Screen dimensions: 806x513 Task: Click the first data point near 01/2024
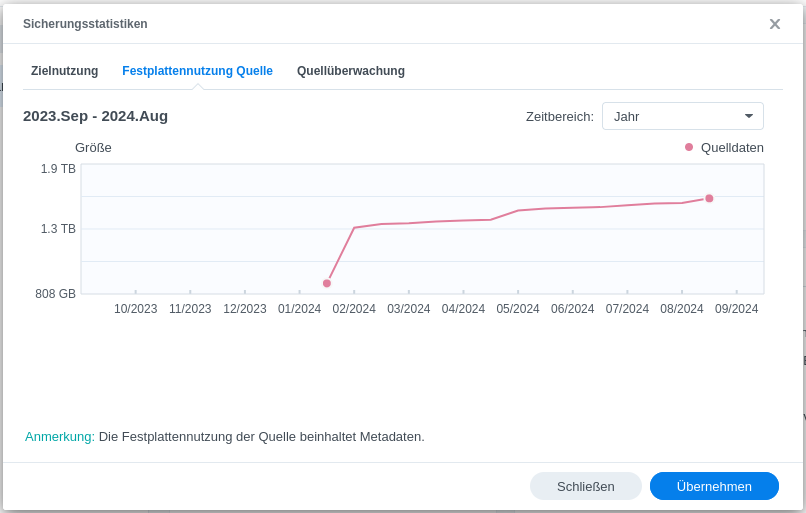tap(327, 283)
